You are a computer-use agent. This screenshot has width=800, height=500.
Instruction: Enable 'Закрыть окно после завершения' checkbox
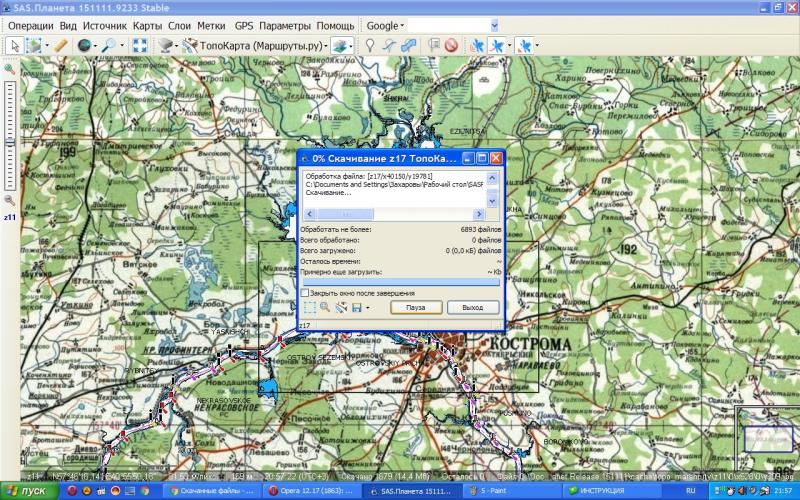pos(305,292)
